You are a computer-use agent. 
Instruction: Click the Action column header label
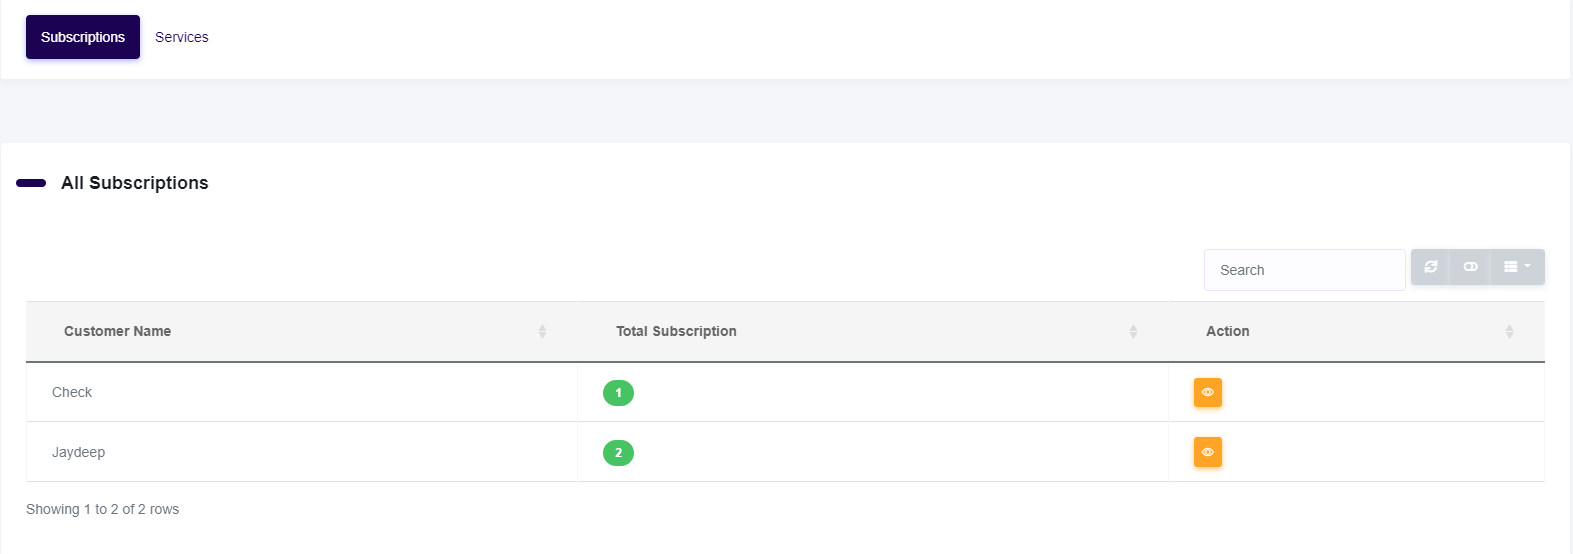coord(1227,331)
